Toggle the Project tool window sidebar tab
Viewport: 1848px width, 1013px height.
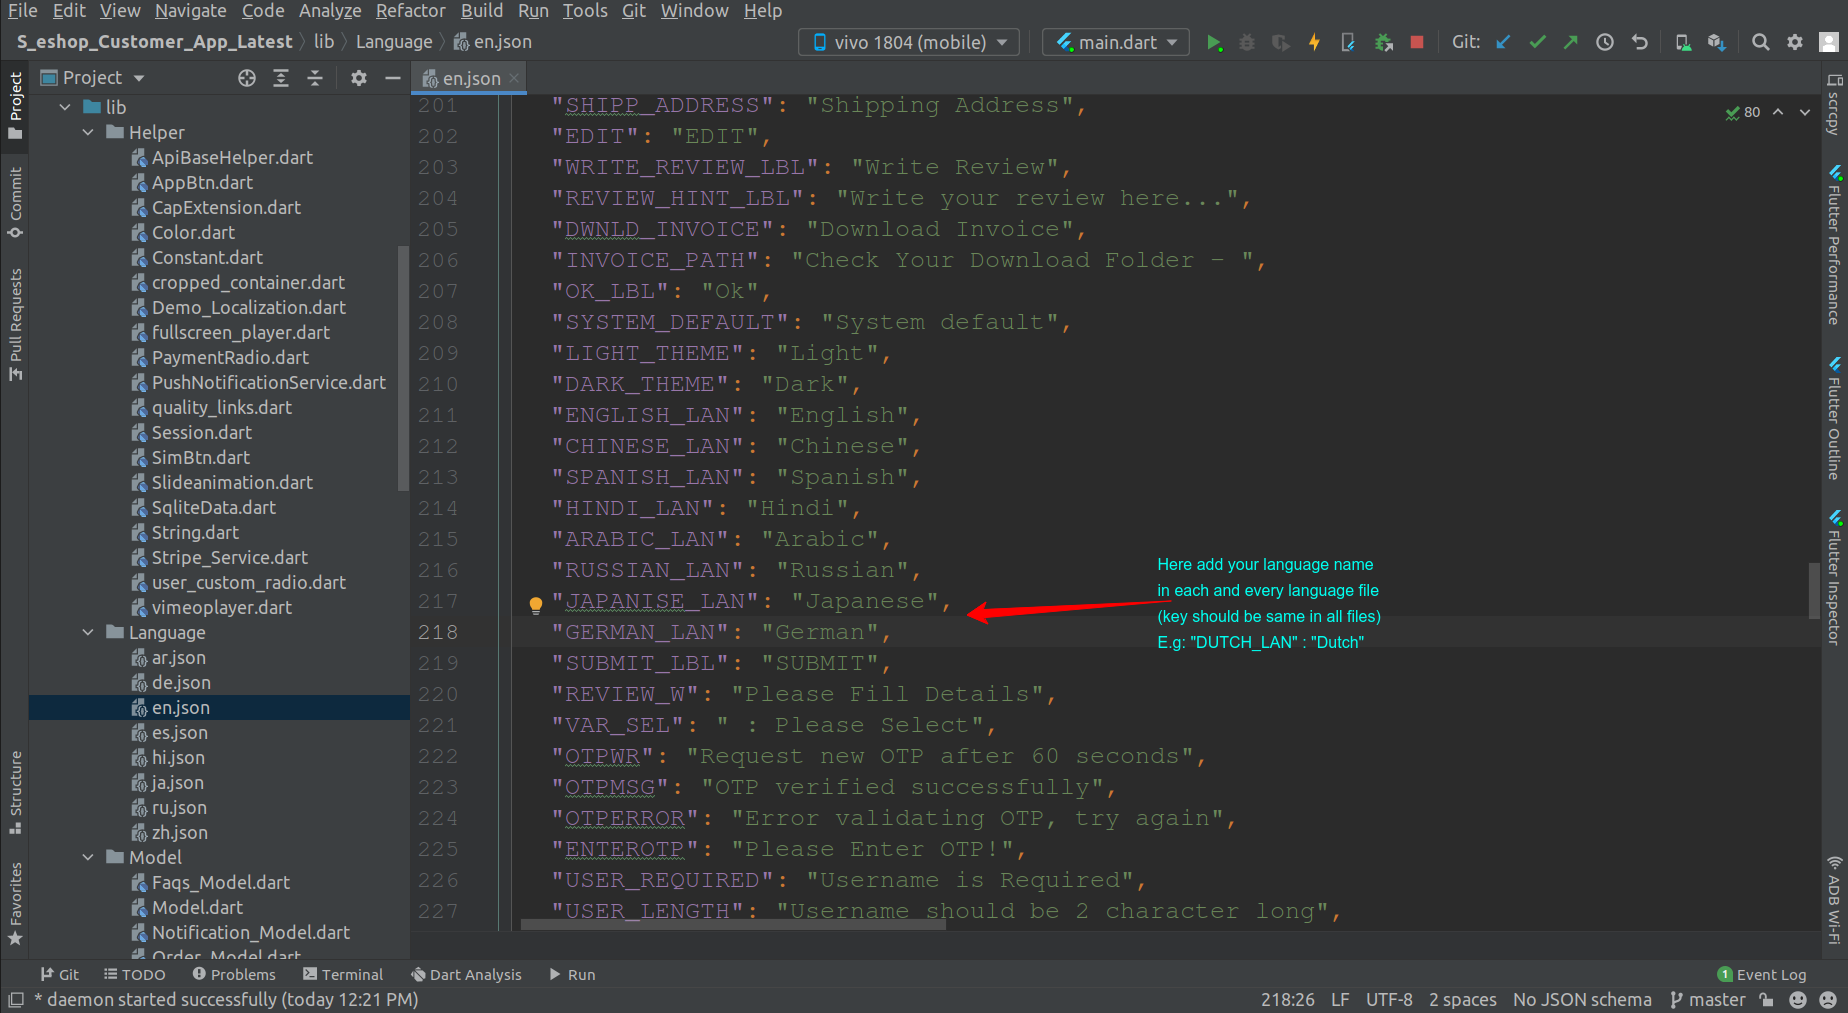(15, 105)
